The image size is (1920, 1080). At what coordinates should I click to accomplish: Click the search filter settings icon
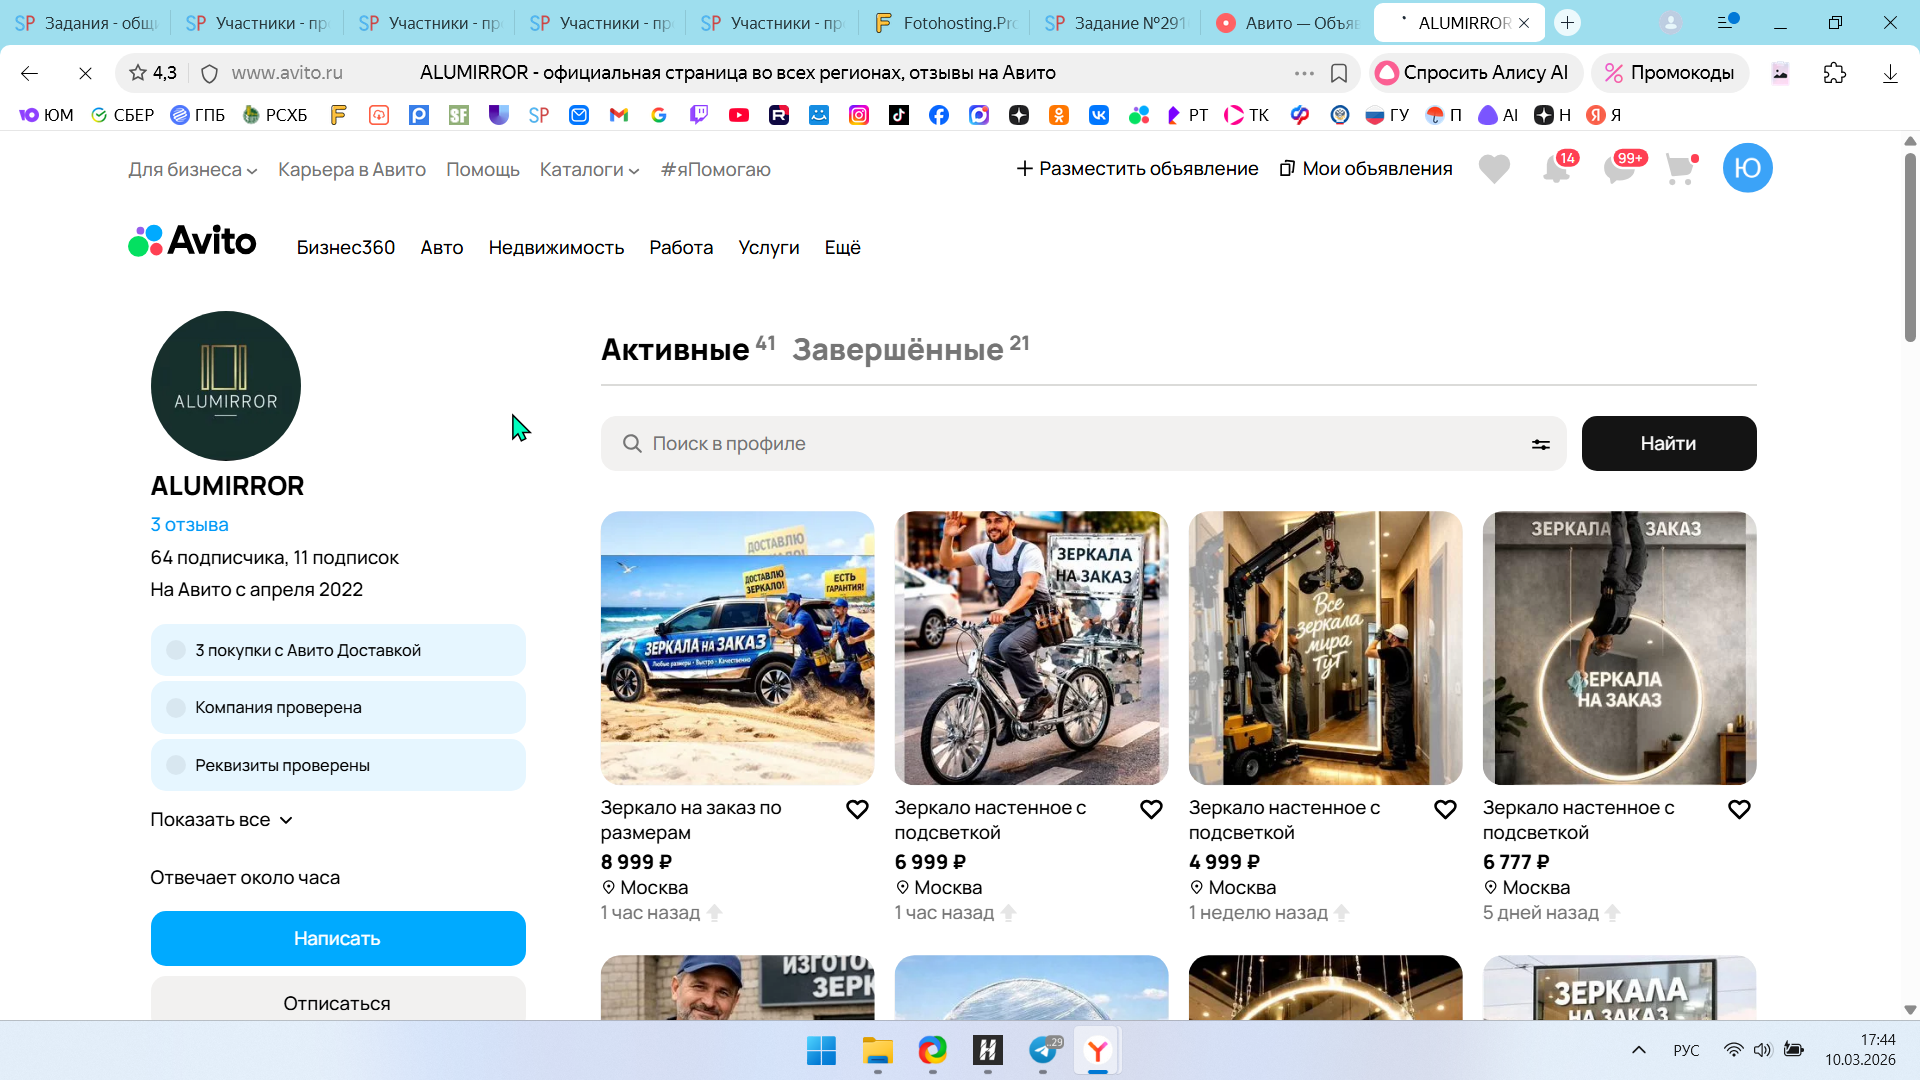[1540, 444]
